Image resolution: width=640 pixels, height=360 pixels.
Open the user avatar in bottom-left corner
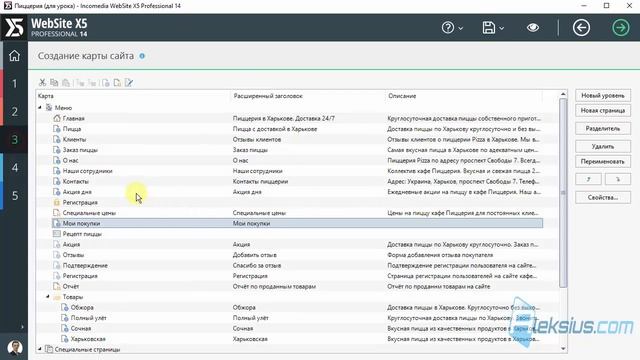(15, 347)
